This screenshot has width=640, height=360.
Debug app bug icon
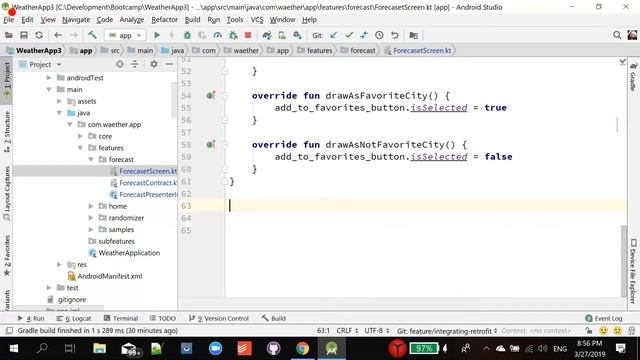point(187,36)
